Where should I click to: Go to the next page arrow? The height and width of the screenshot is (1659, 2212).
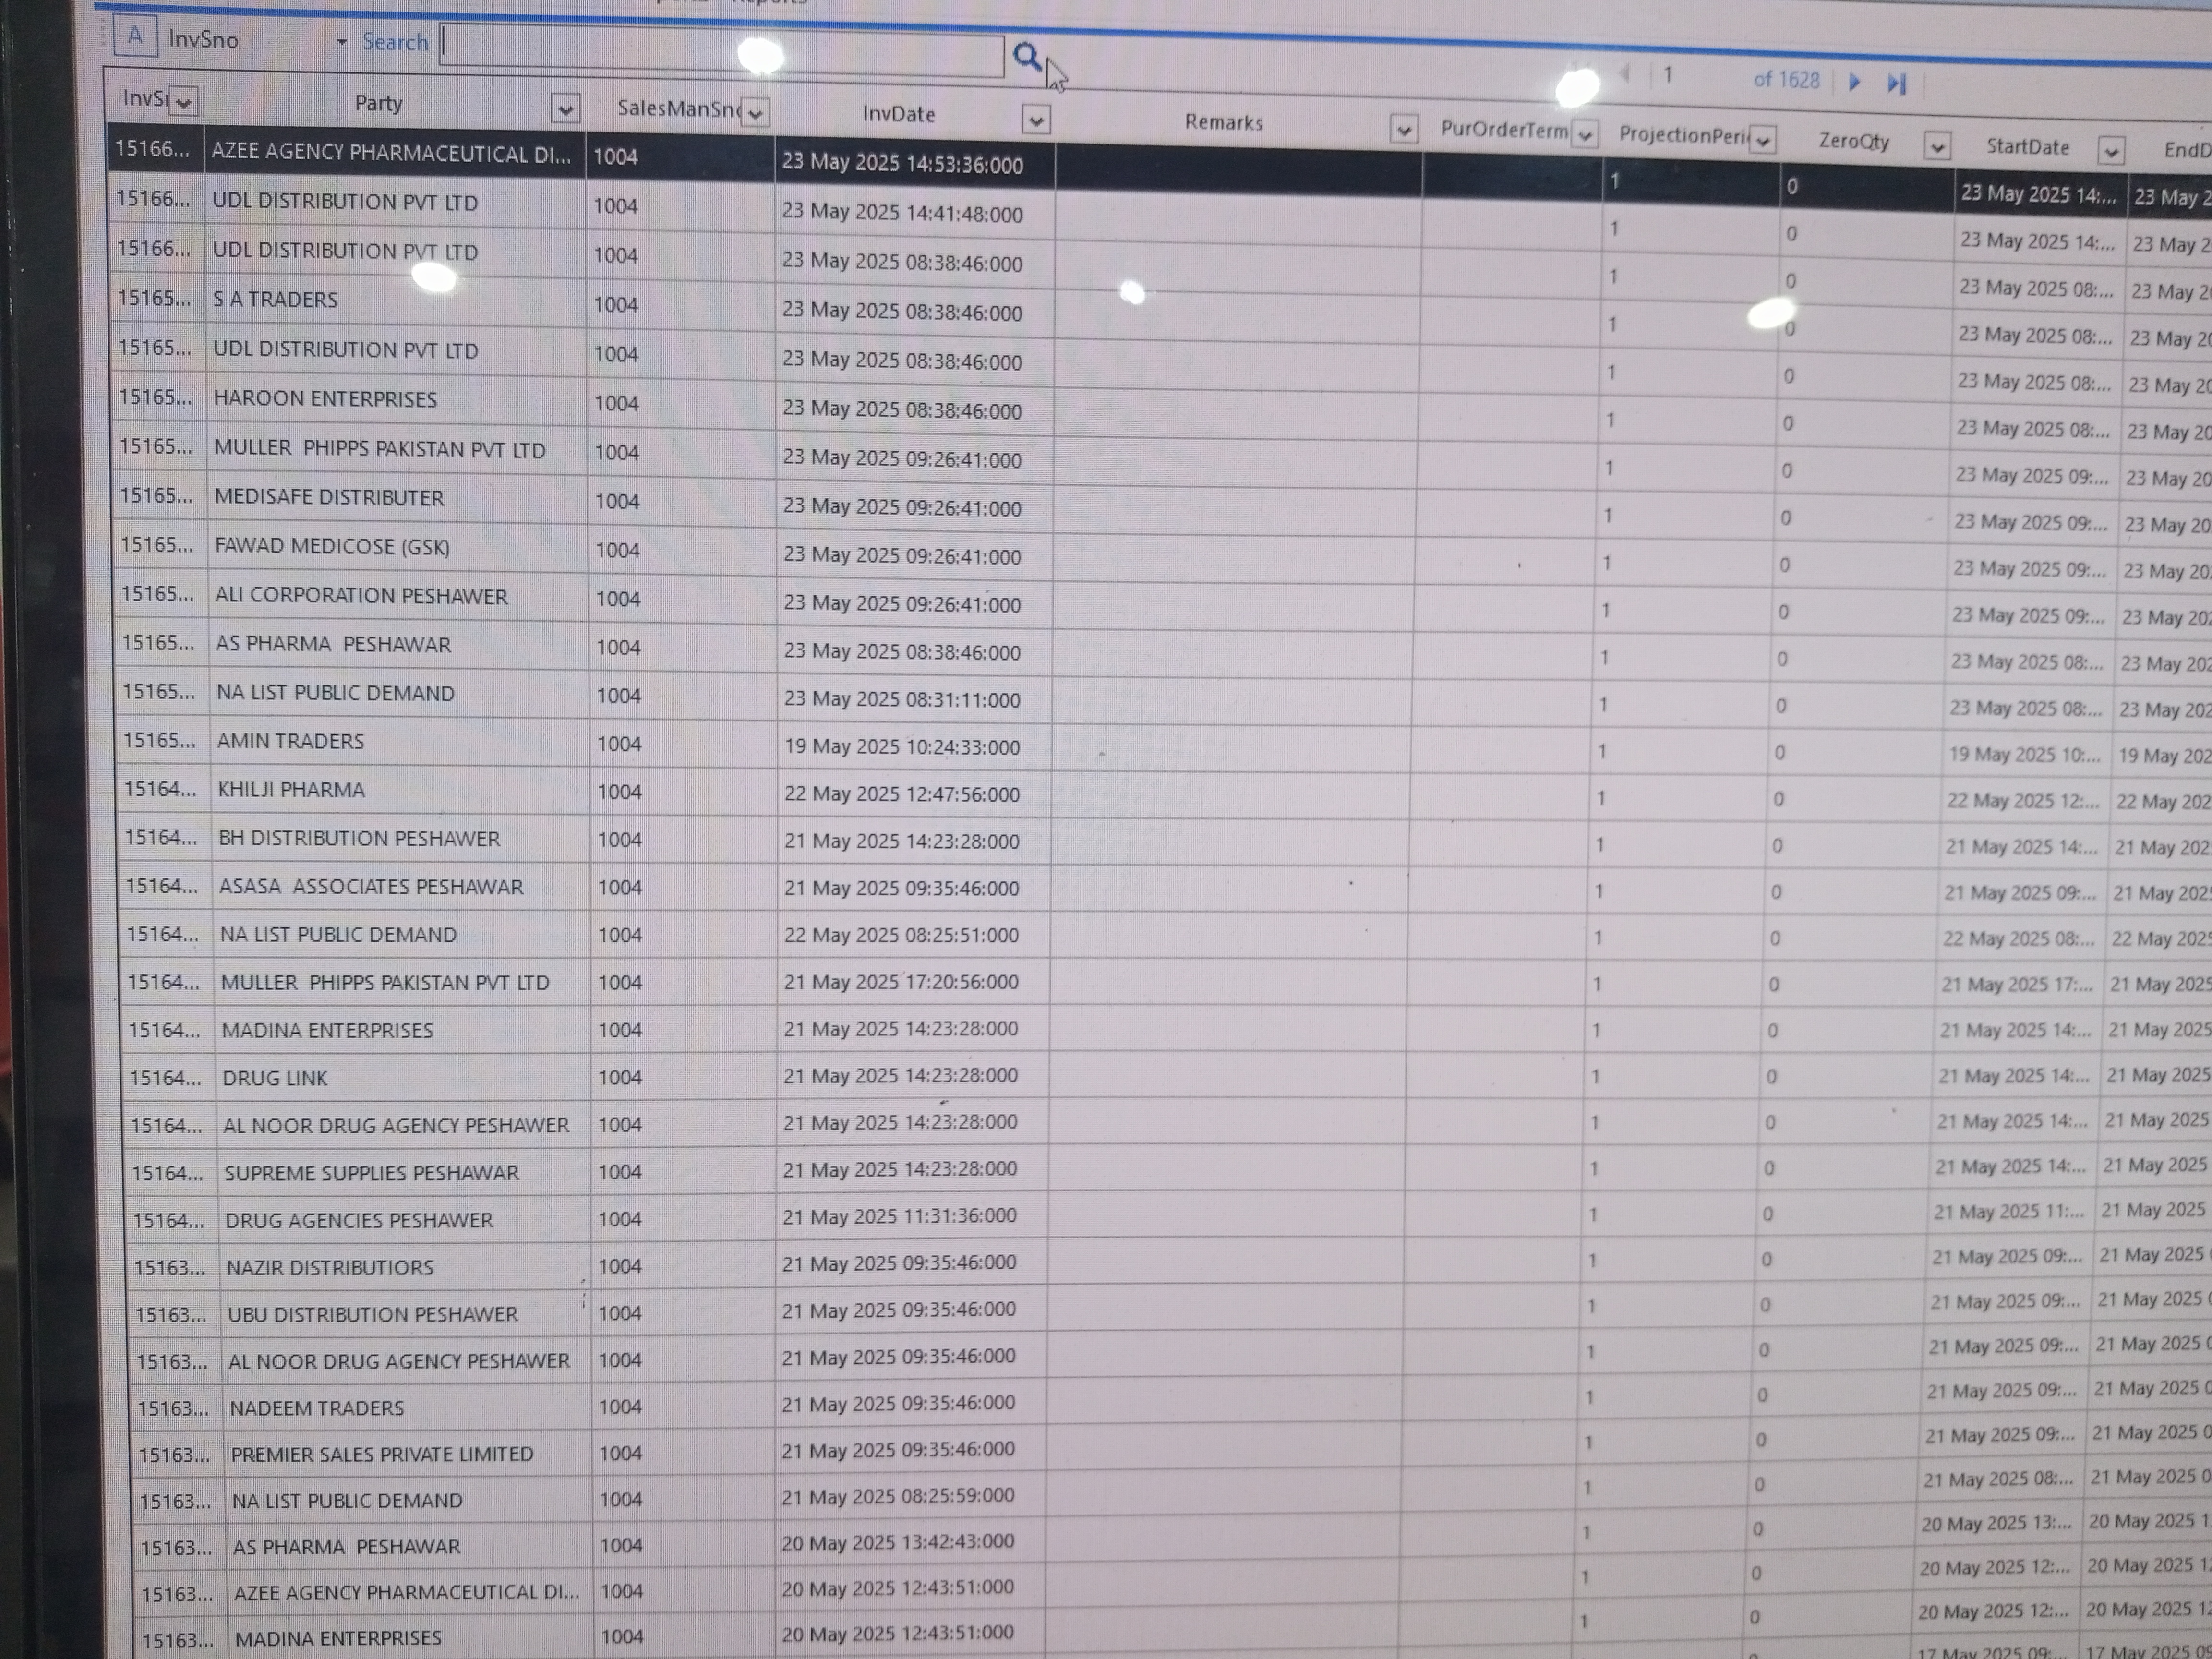(1854, 82)
